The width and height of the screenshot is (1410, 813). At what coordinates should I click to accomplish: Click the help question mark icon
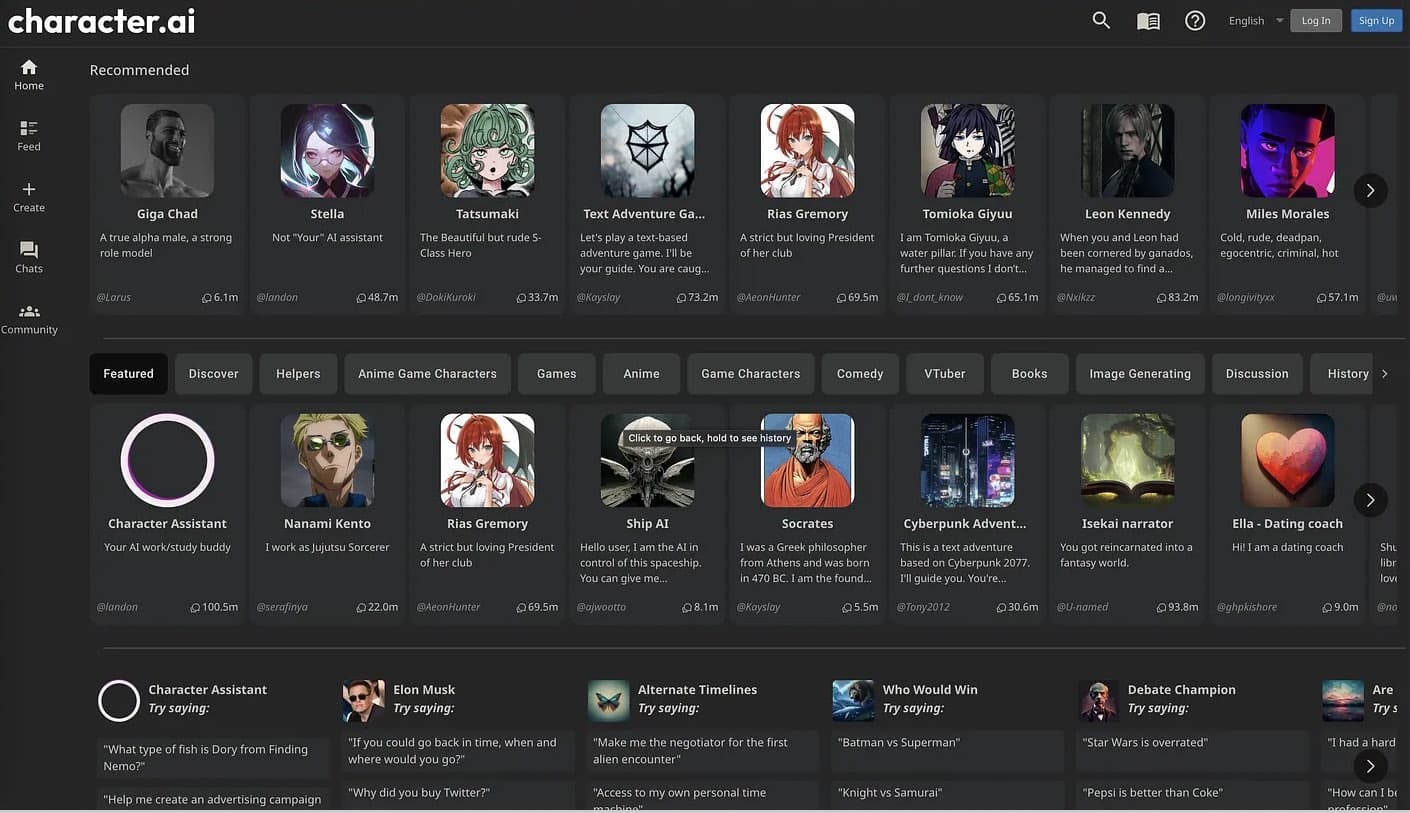pos(1195,20)
